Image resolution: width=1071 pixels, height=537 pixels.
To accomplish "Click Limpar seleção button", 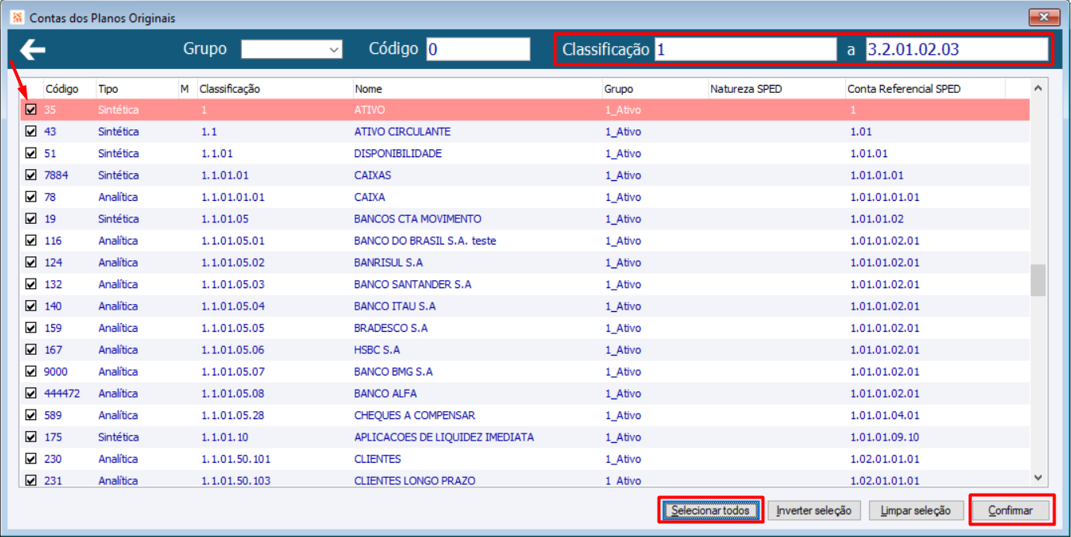I will [918, 510].
